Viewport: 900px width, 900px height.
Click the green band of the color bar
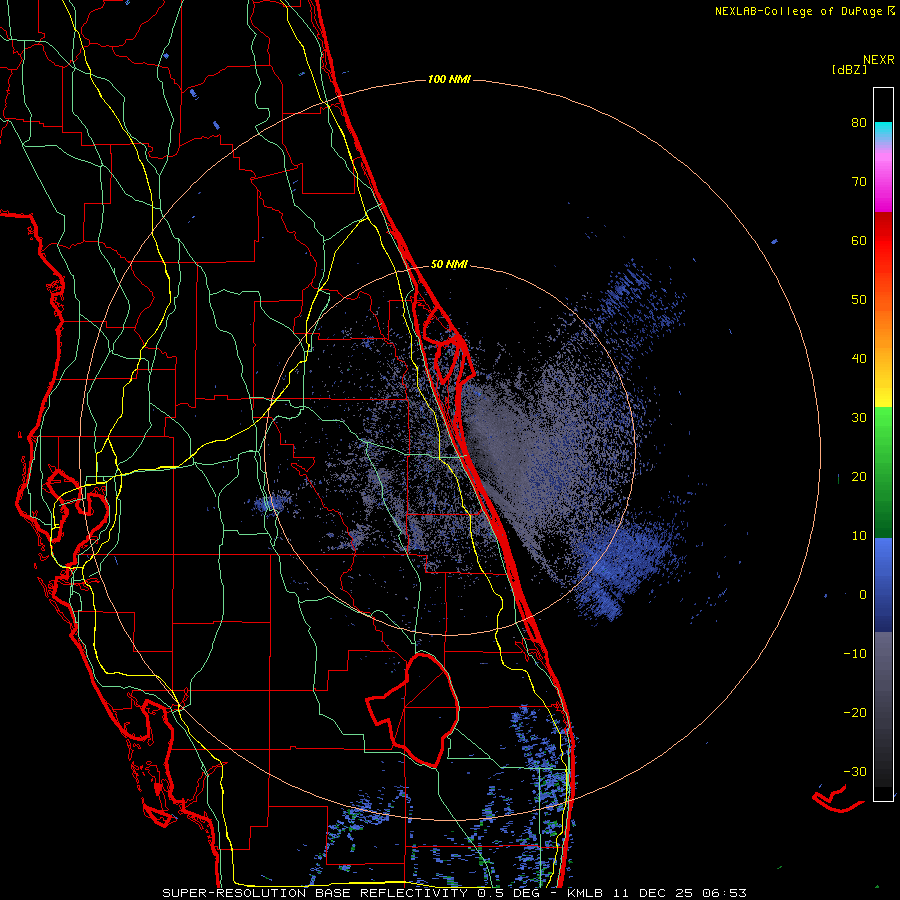point(883,472)
